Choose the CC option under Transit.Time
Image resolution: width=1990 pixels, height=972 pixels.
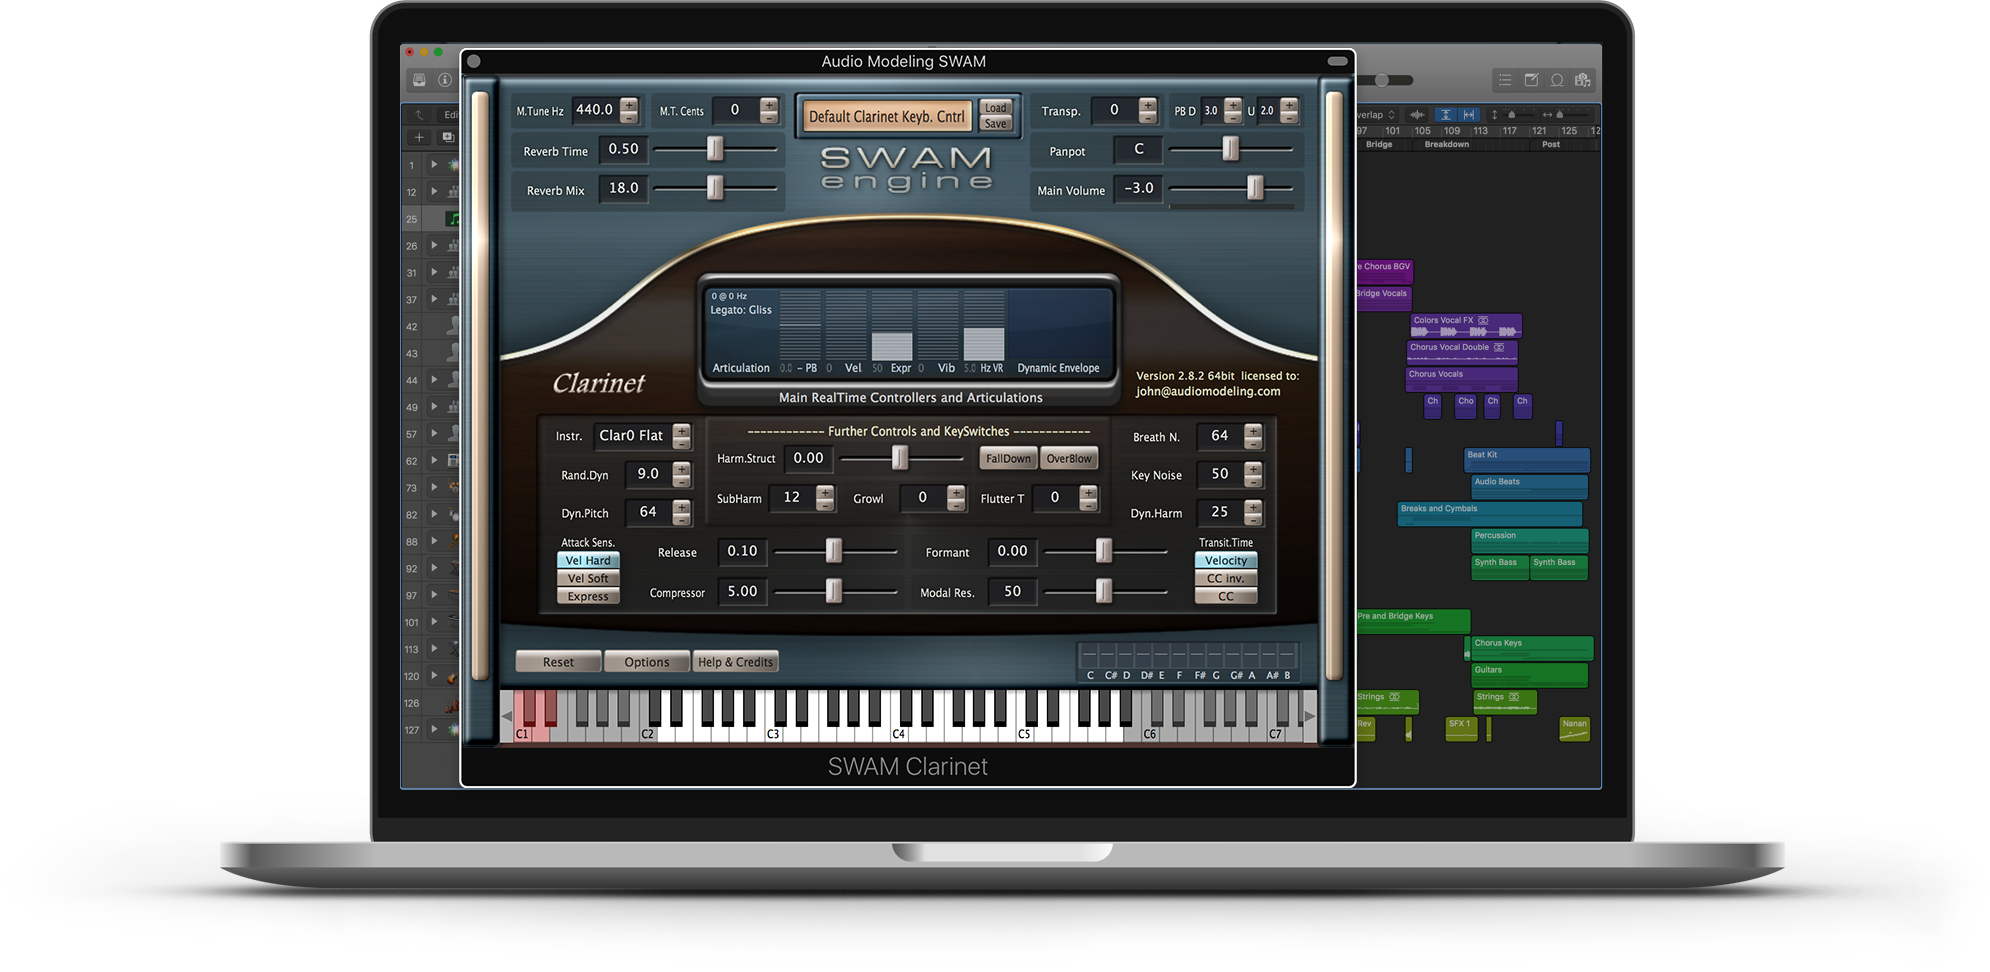(x=1226, y=597)
